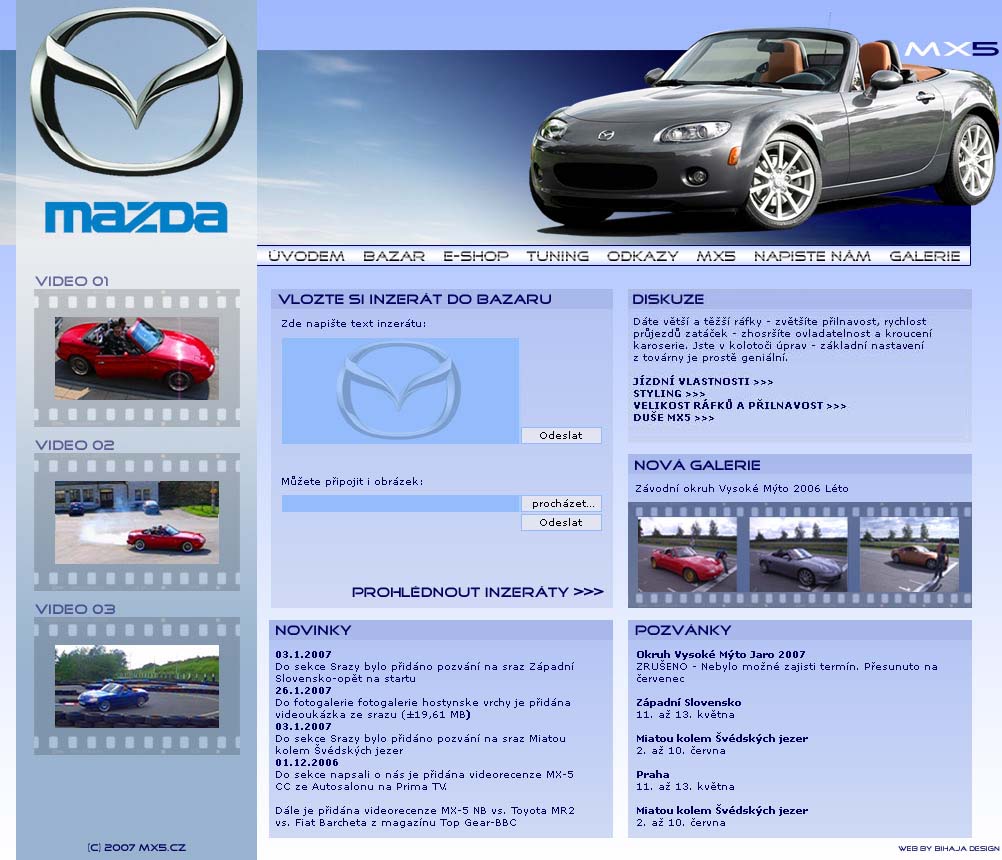The height and width of the screenshot is (860, 1002).
Task: Click the gallery caption Závodní okruh Vysoké Mýto 2006 Léto
Action: [x=741, y=489]
